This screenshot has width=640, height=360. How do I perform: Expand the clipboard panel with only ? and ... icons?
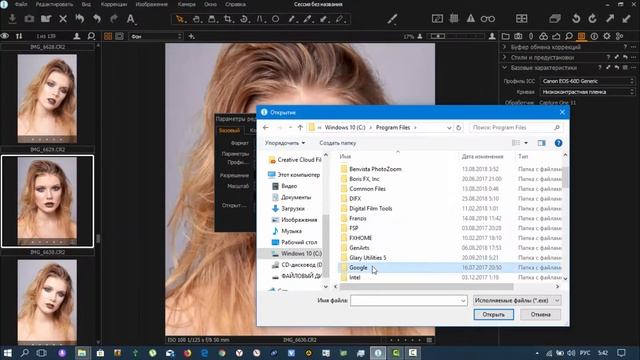pyautogui.click(x=504, y=47)
